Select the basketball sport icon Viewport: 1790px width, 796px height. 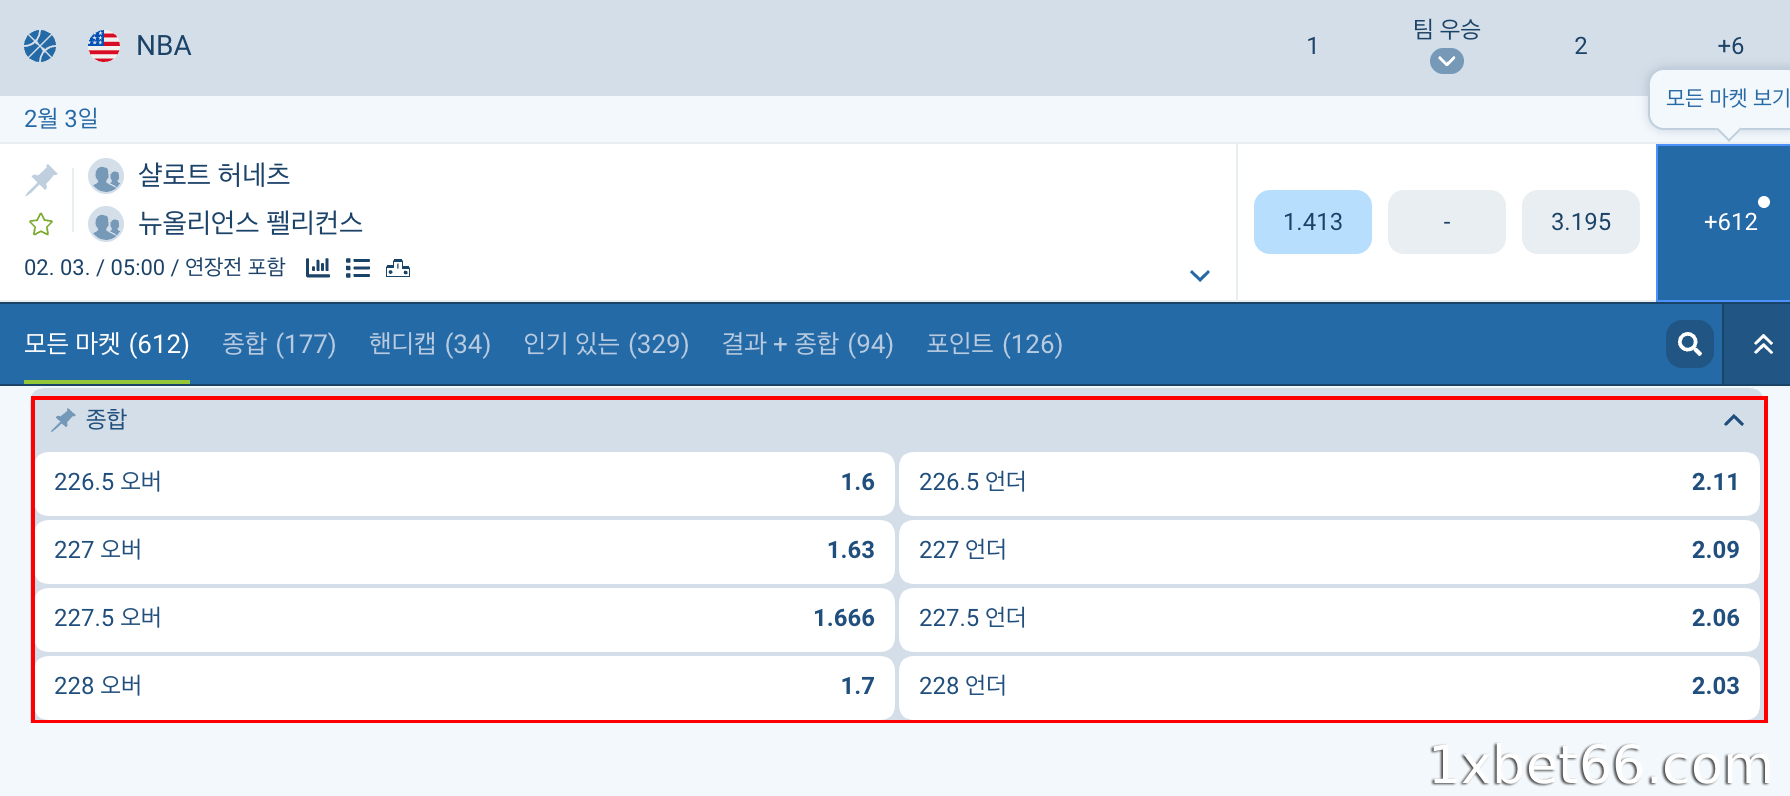tap(38, 45)
